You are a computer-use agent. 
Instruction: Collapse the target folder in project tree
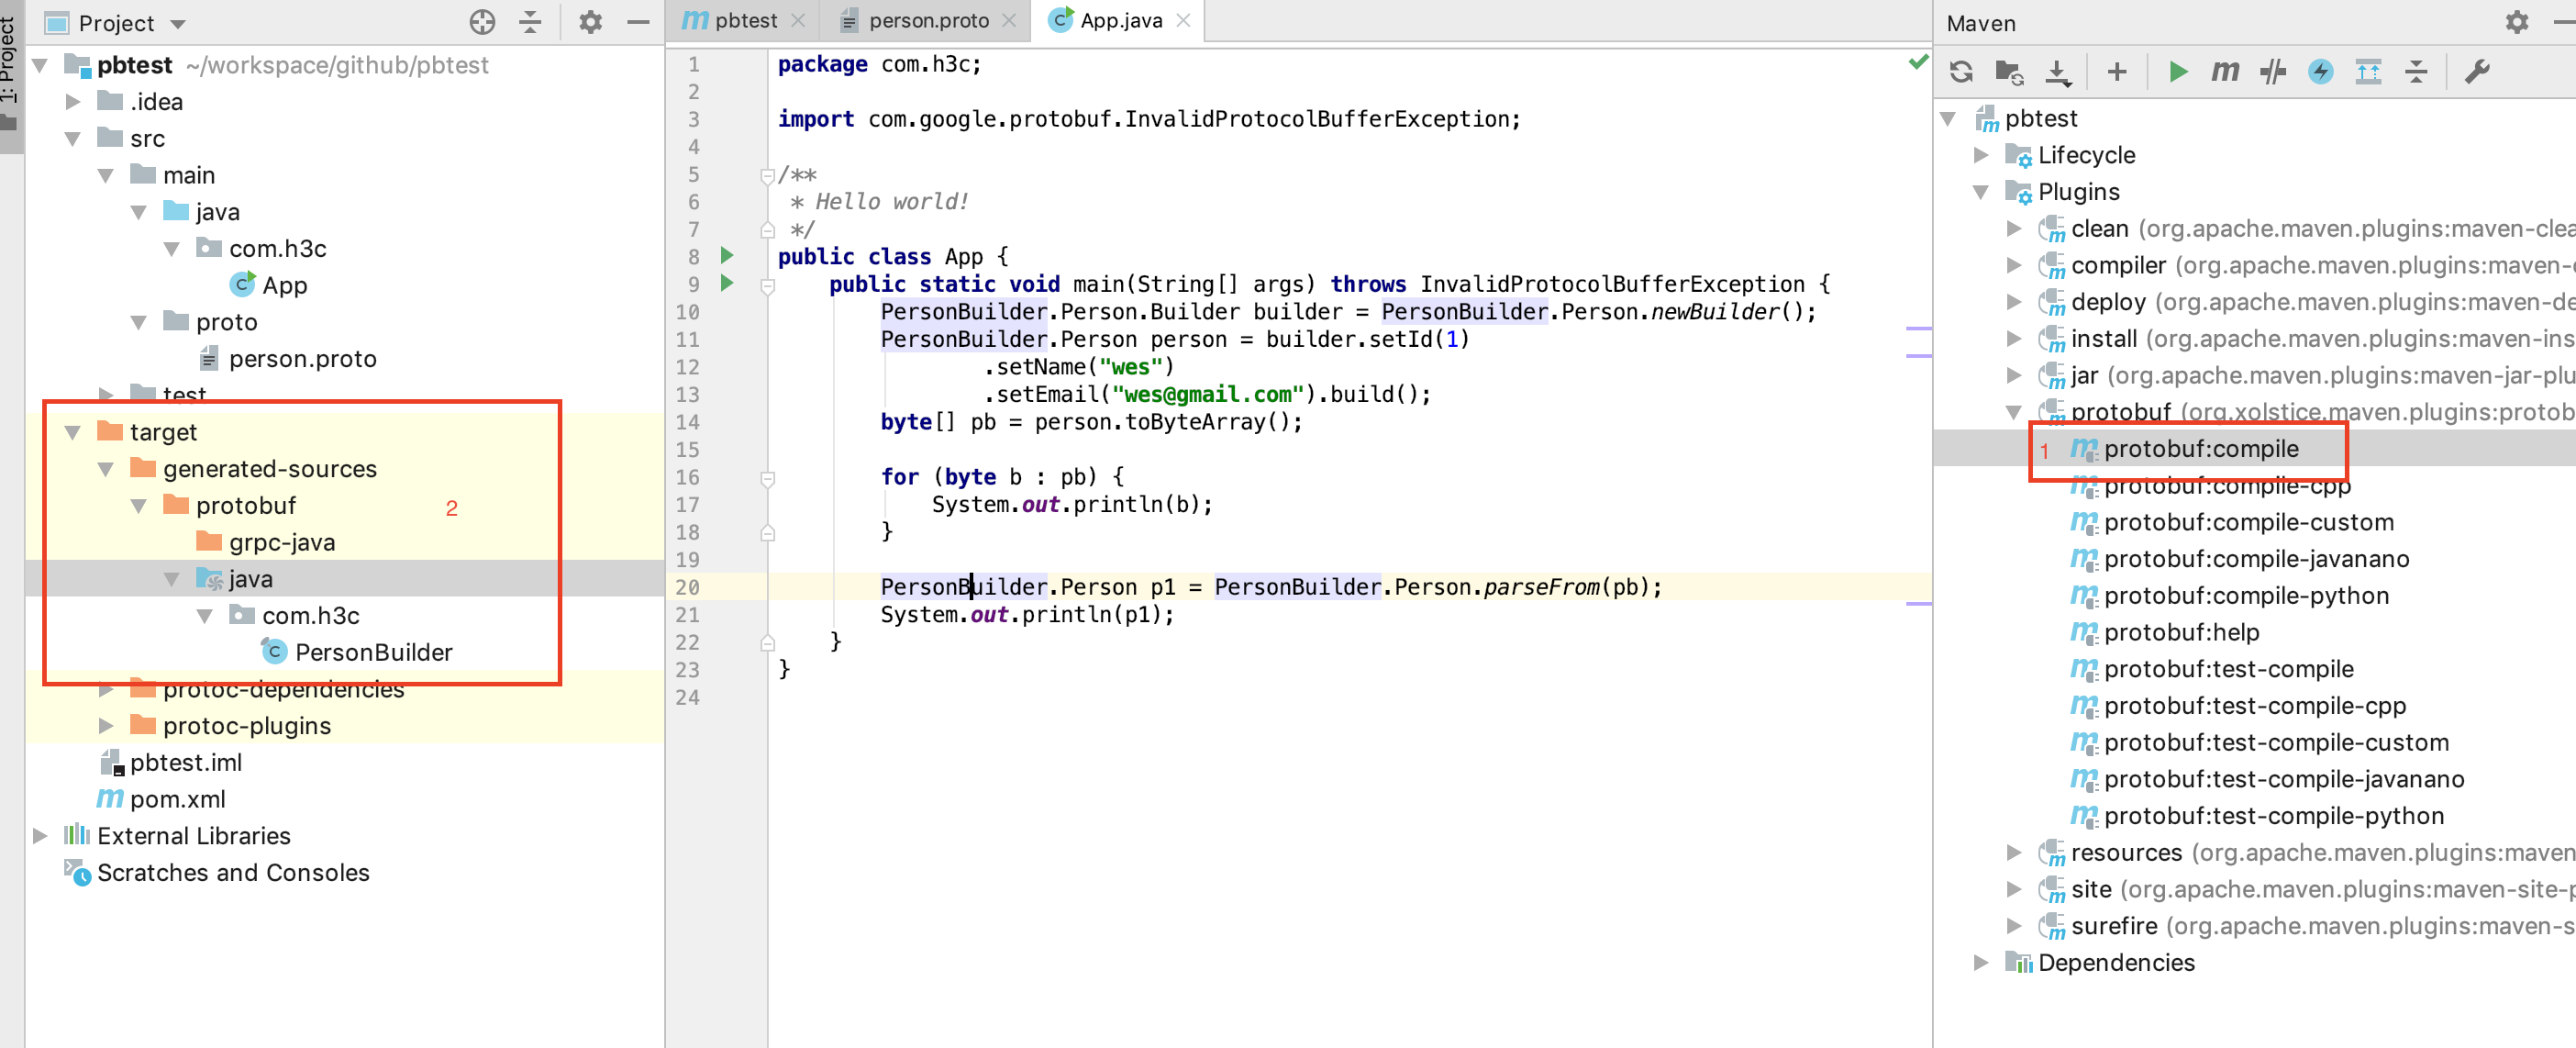pyautogui.click(x=72, y=432)
